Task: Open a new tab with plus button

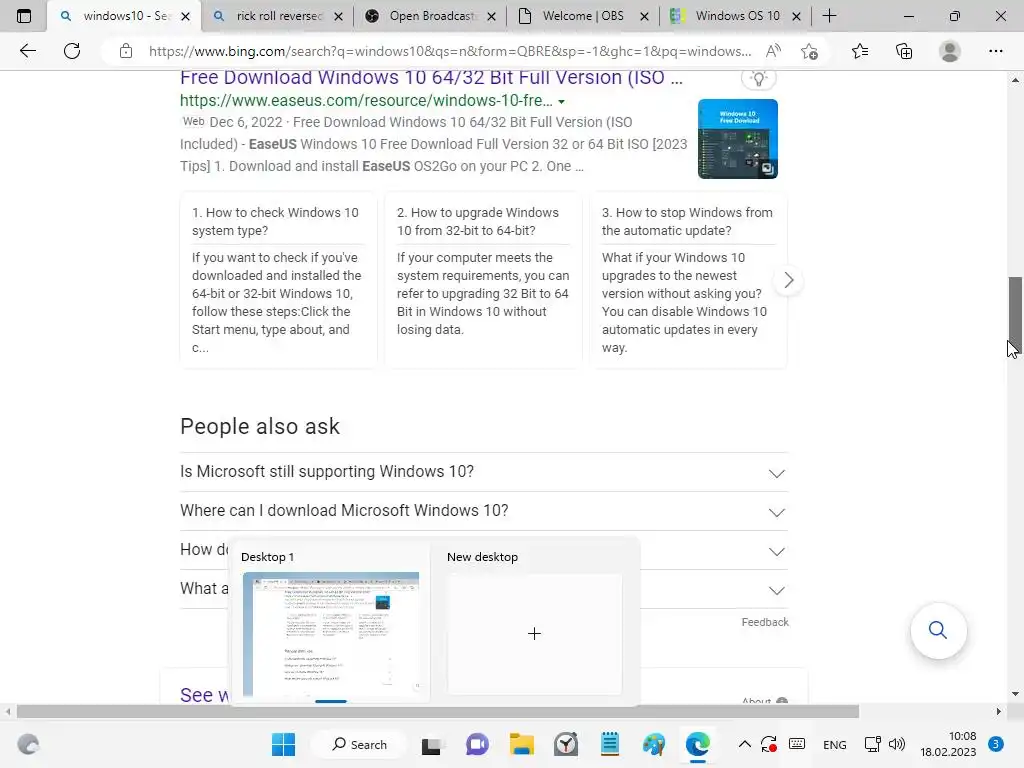Action: click(x=829, y=16)
